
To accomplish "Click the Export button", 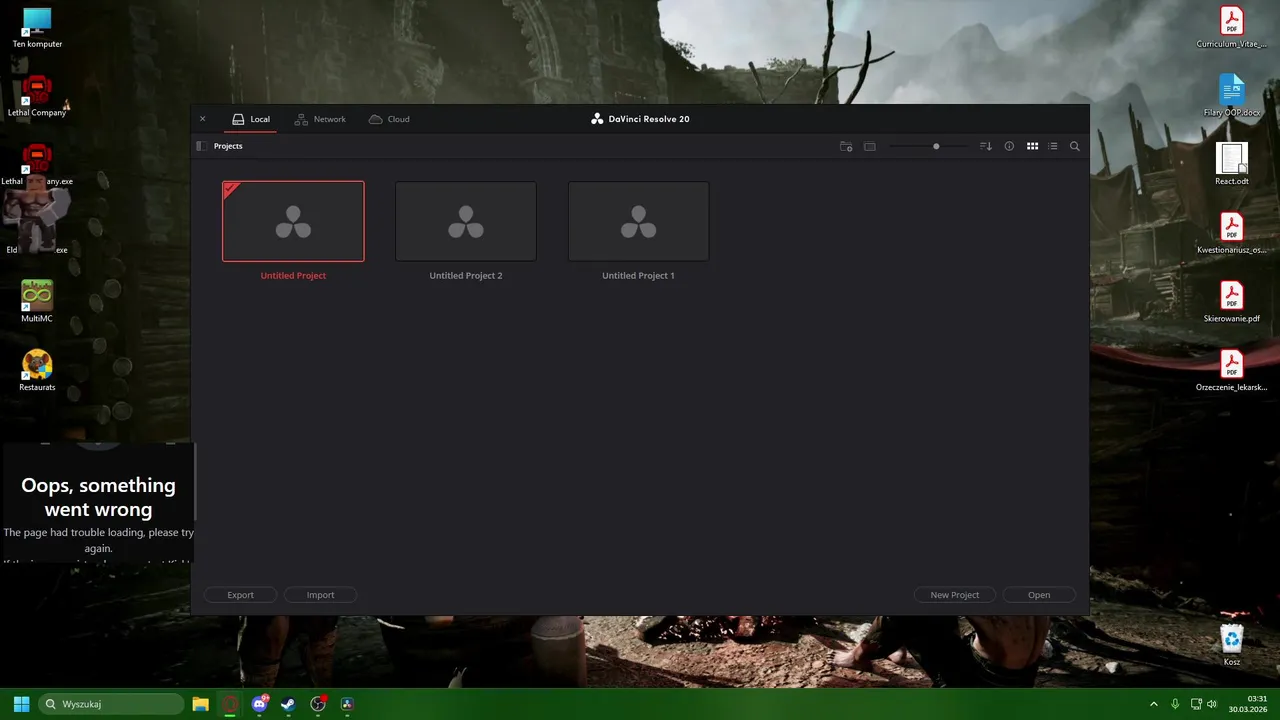I will click(x=240, y=595).
